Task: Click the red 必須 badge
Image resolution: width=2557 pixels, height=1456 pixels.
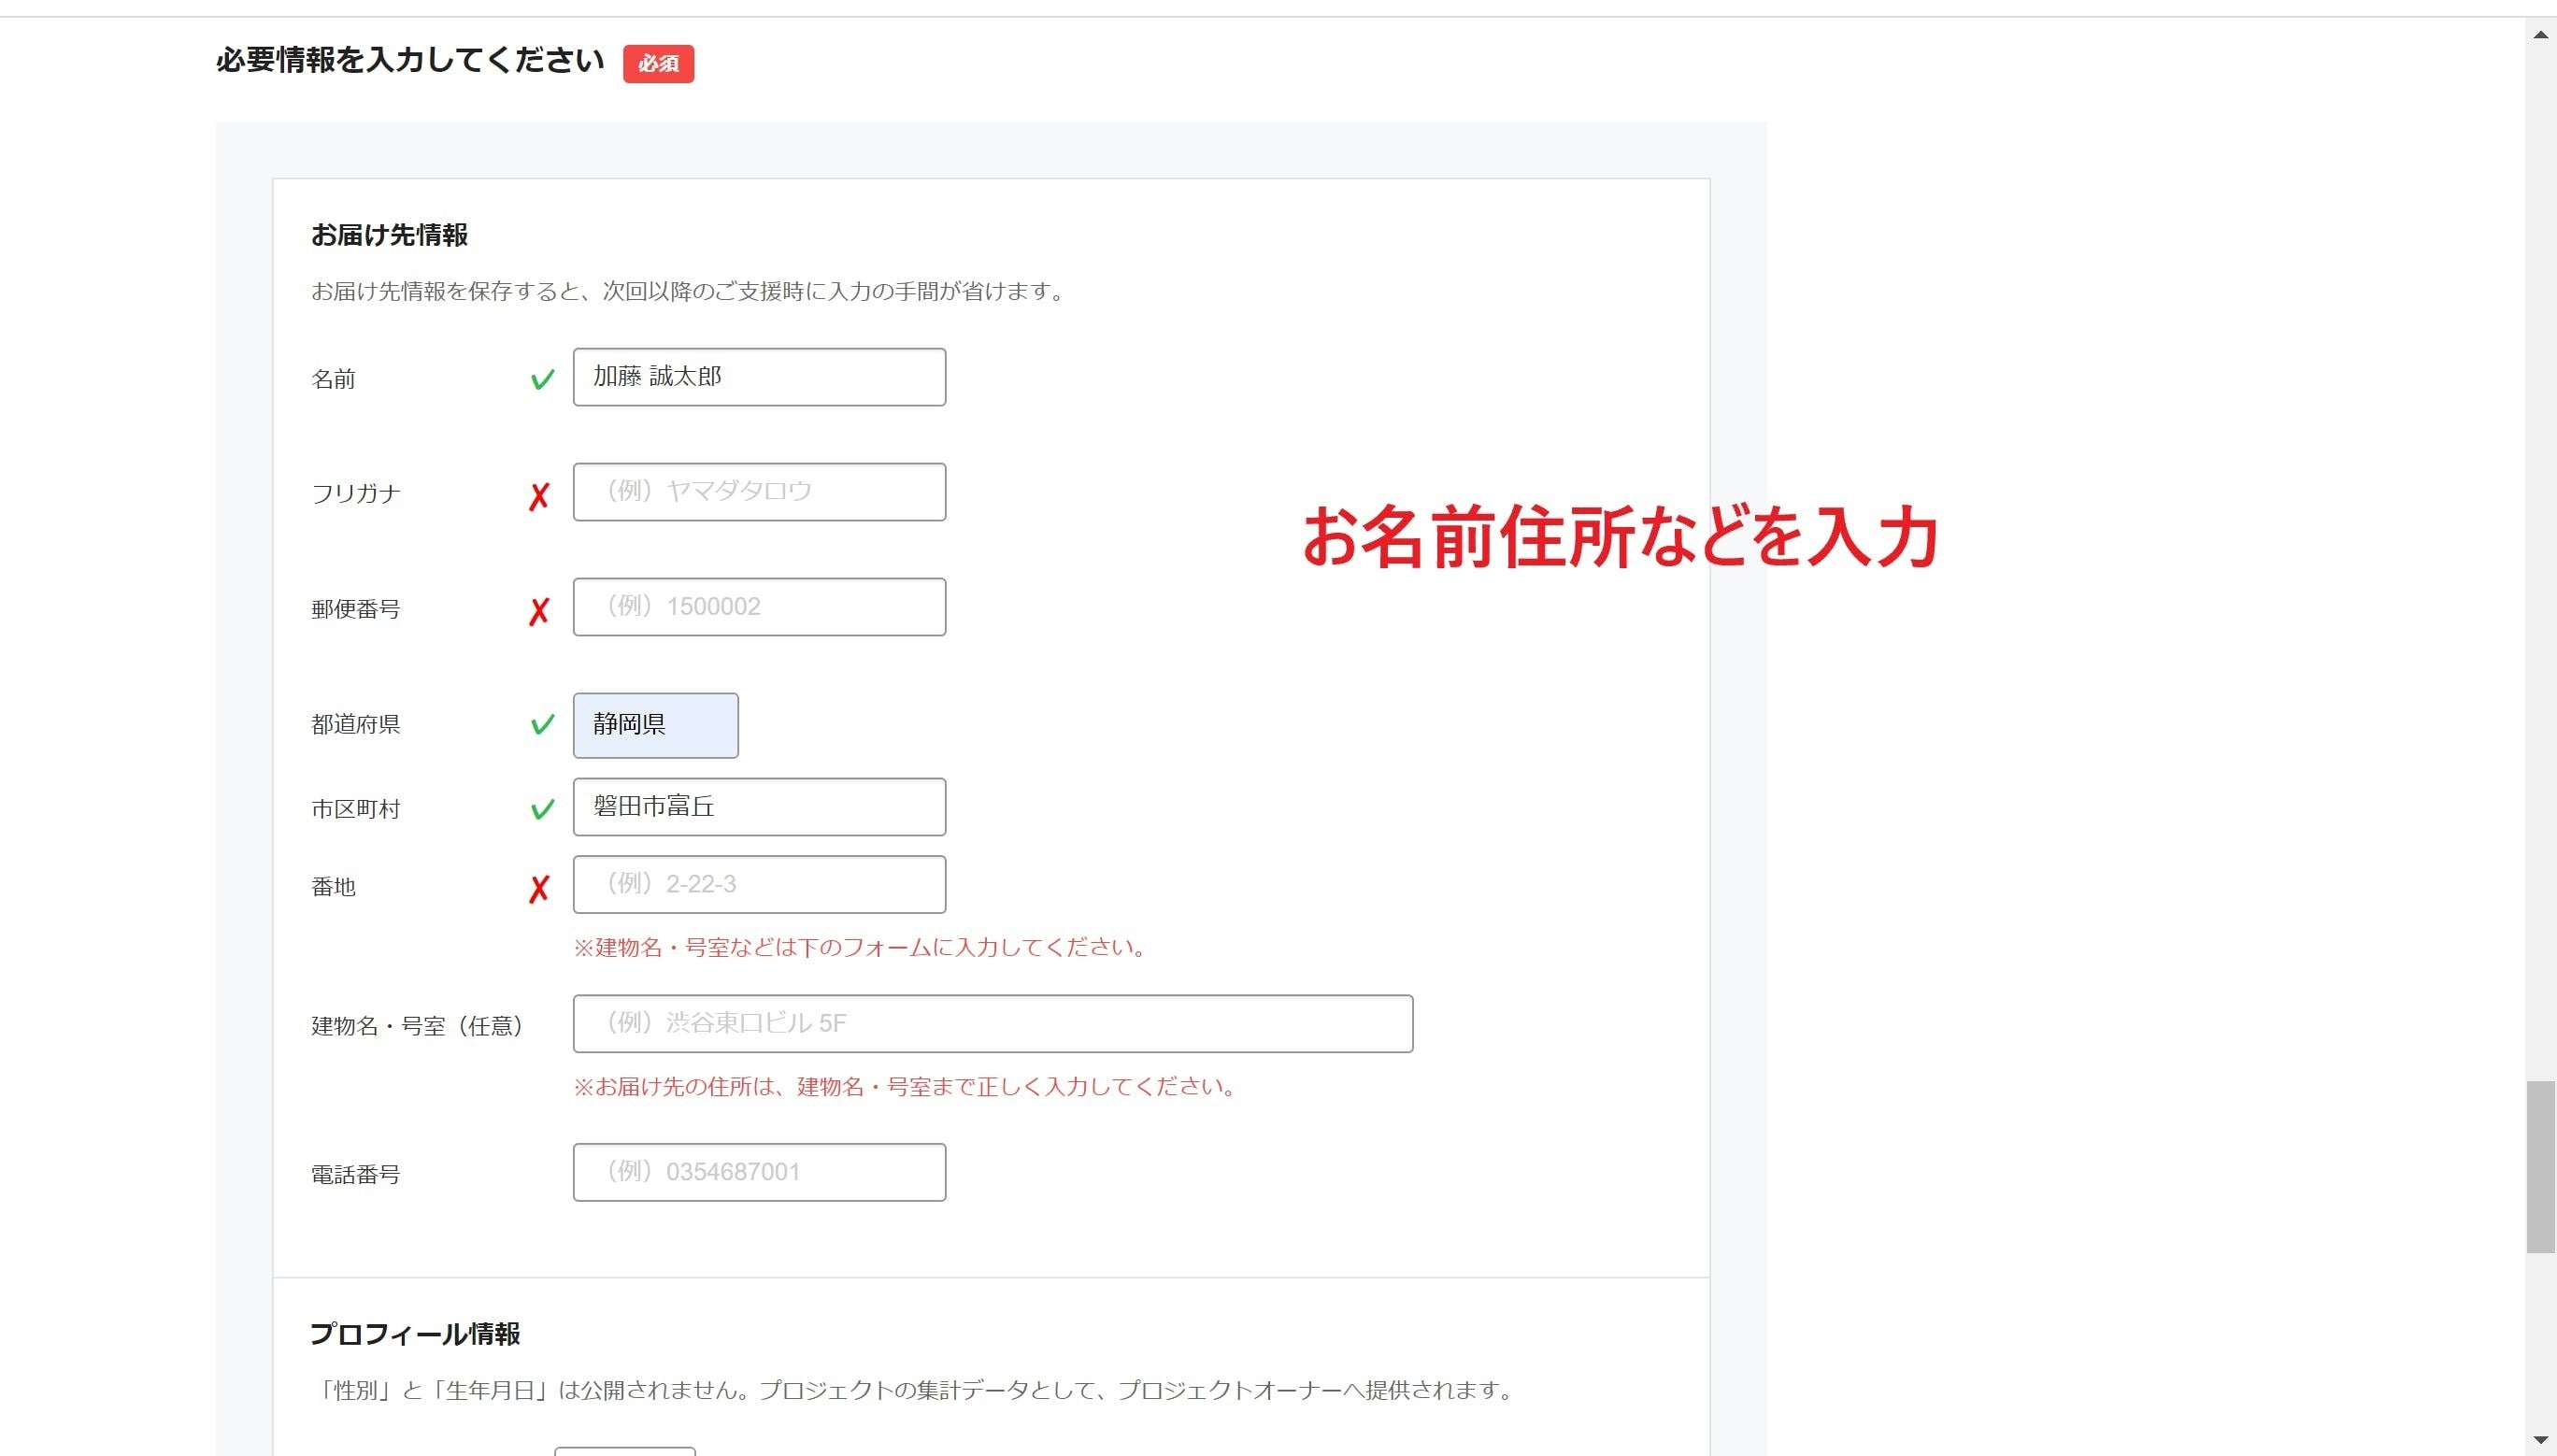Action: (x=658, y=64)
